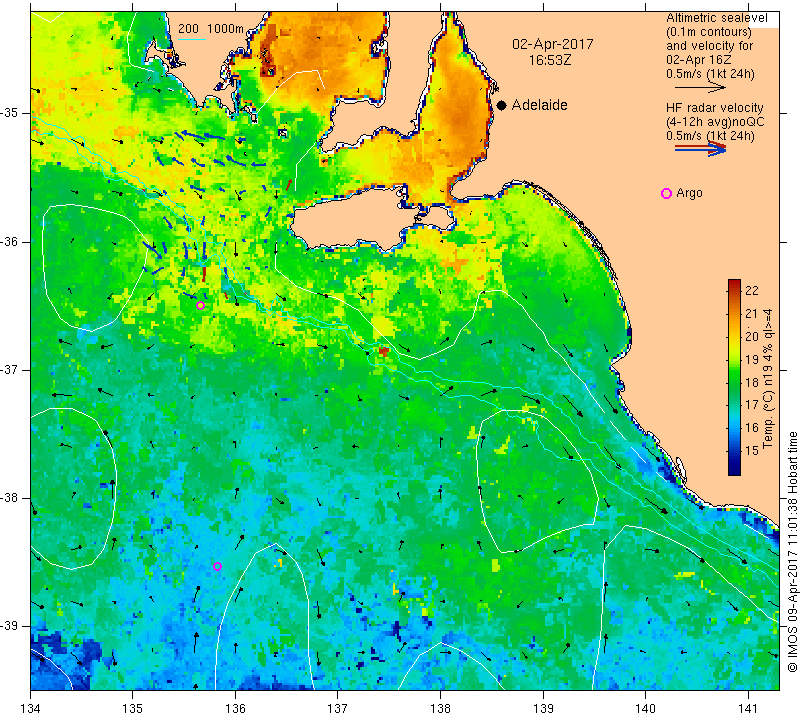
Task: Click longitude 139 axis label
Action: pos(543,709)
